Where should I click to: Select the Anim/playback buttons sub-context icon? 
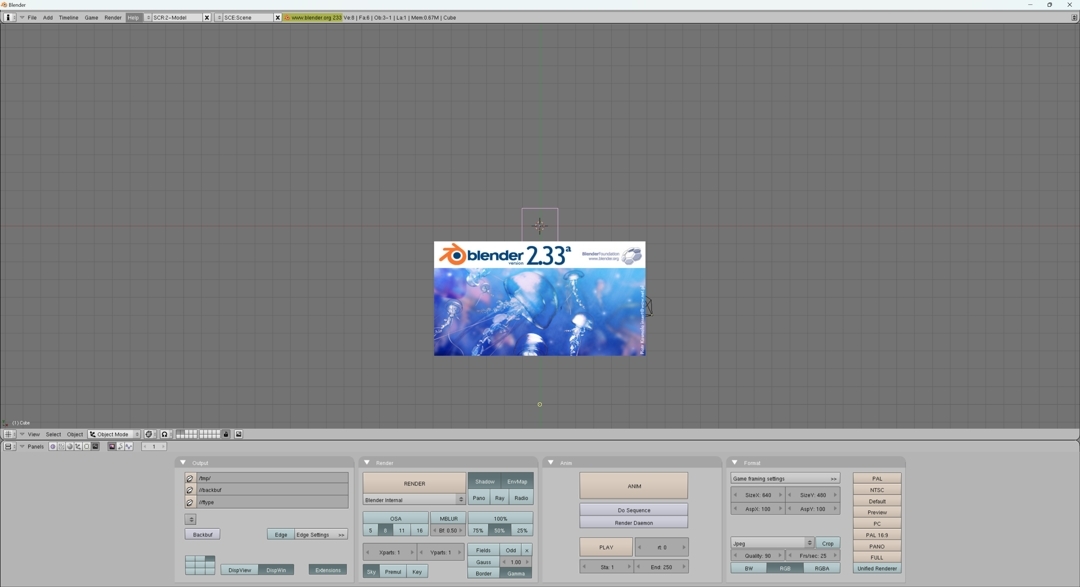coord(120,446)
